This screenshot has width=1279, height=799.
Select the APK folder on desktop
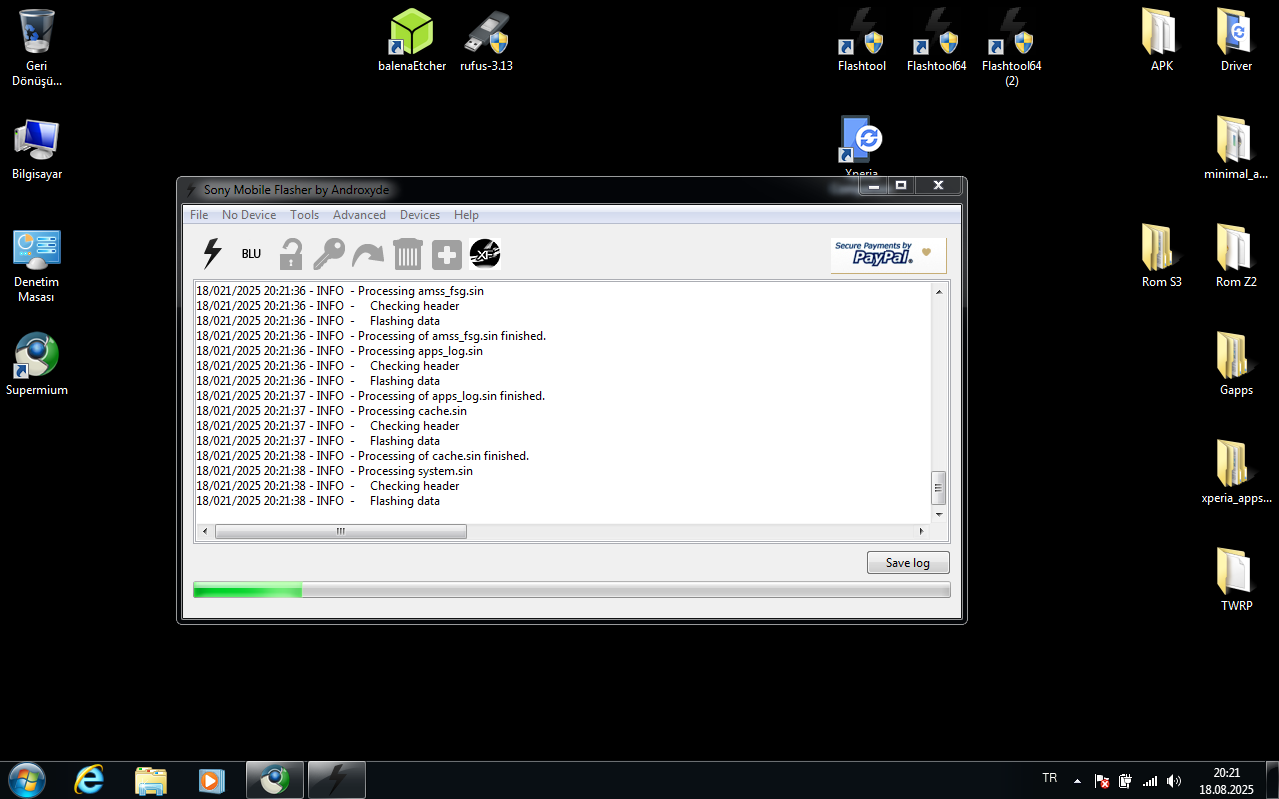coord(1162,41)
